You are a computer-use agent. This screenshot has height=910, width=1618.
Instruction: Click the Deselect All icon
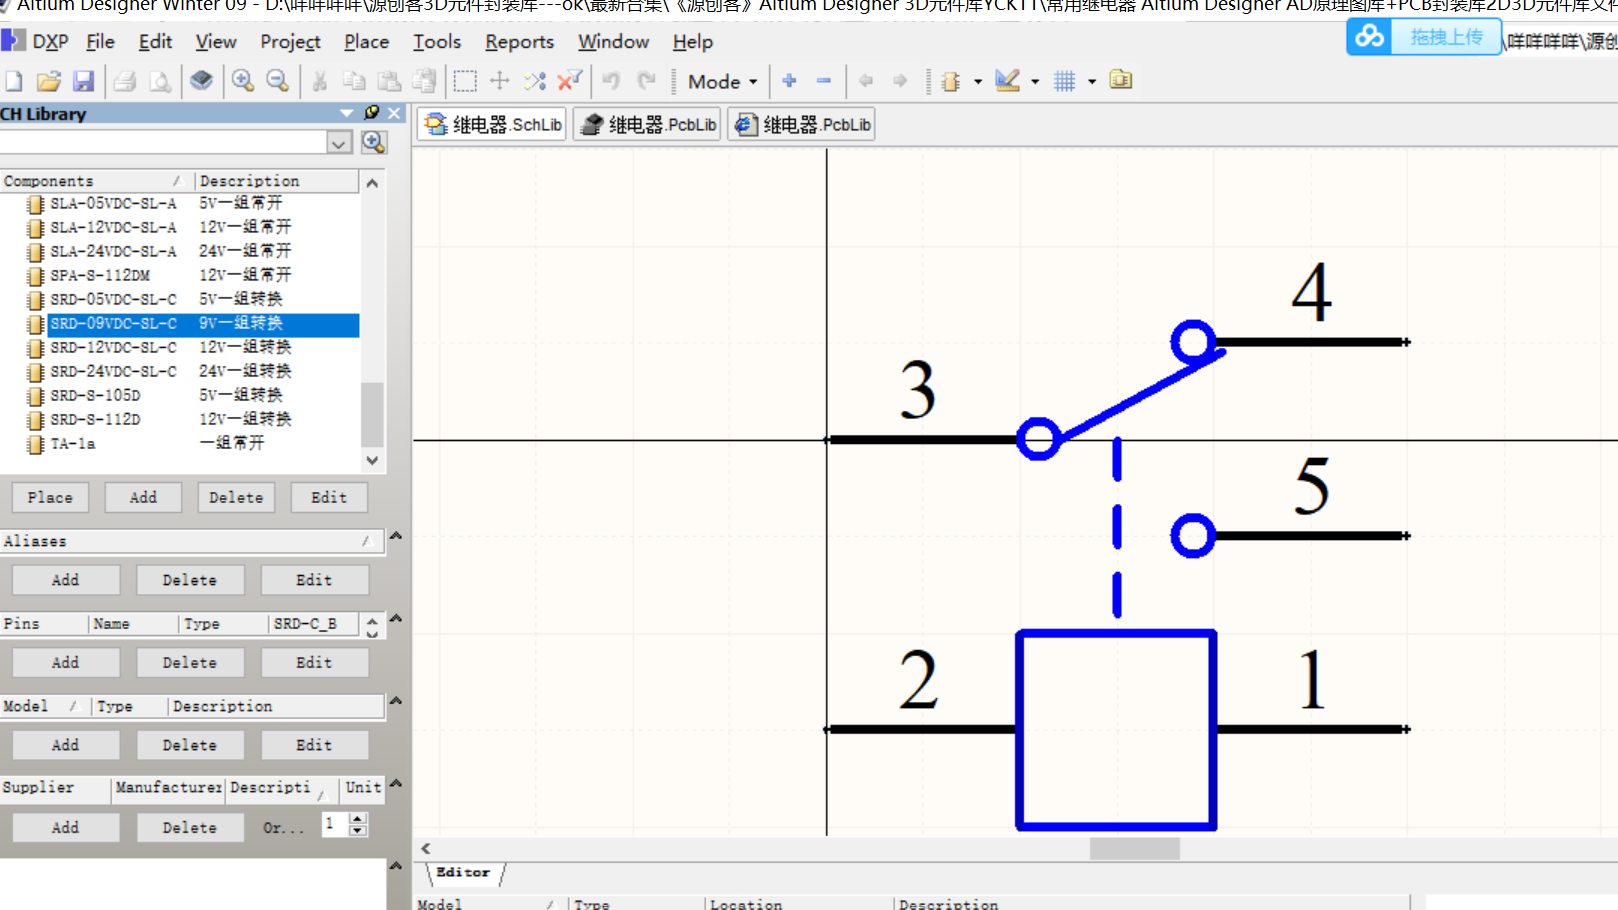pyautogui.click(x=535, y=81)
